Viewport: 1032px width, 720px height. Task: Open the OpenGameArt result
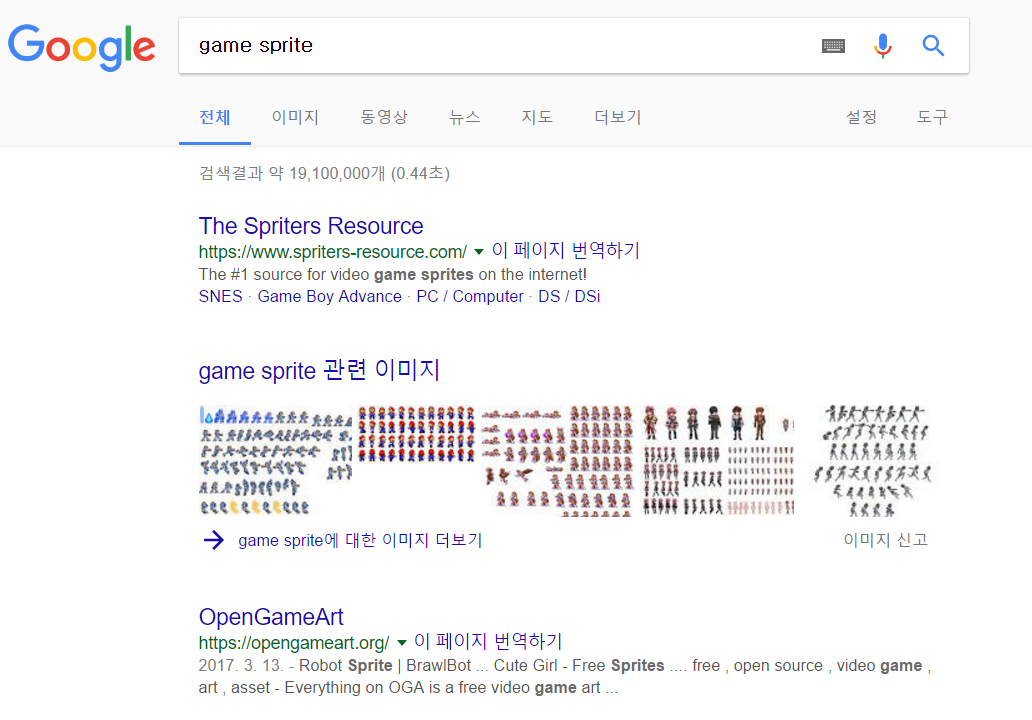tap(271, 617)
